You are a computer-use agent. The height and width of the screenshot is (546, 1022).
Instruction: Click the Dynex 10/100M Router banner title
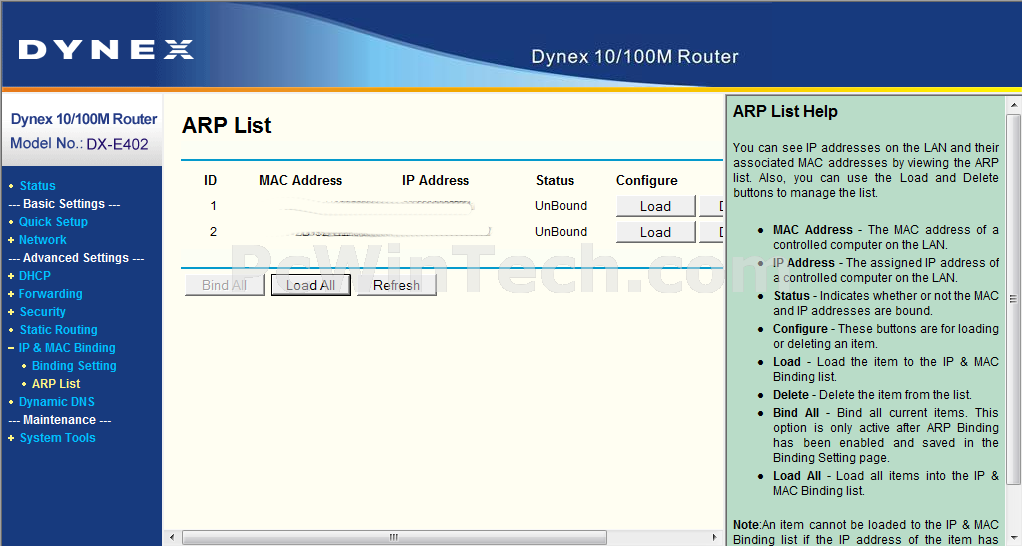(x=635, y=57)
